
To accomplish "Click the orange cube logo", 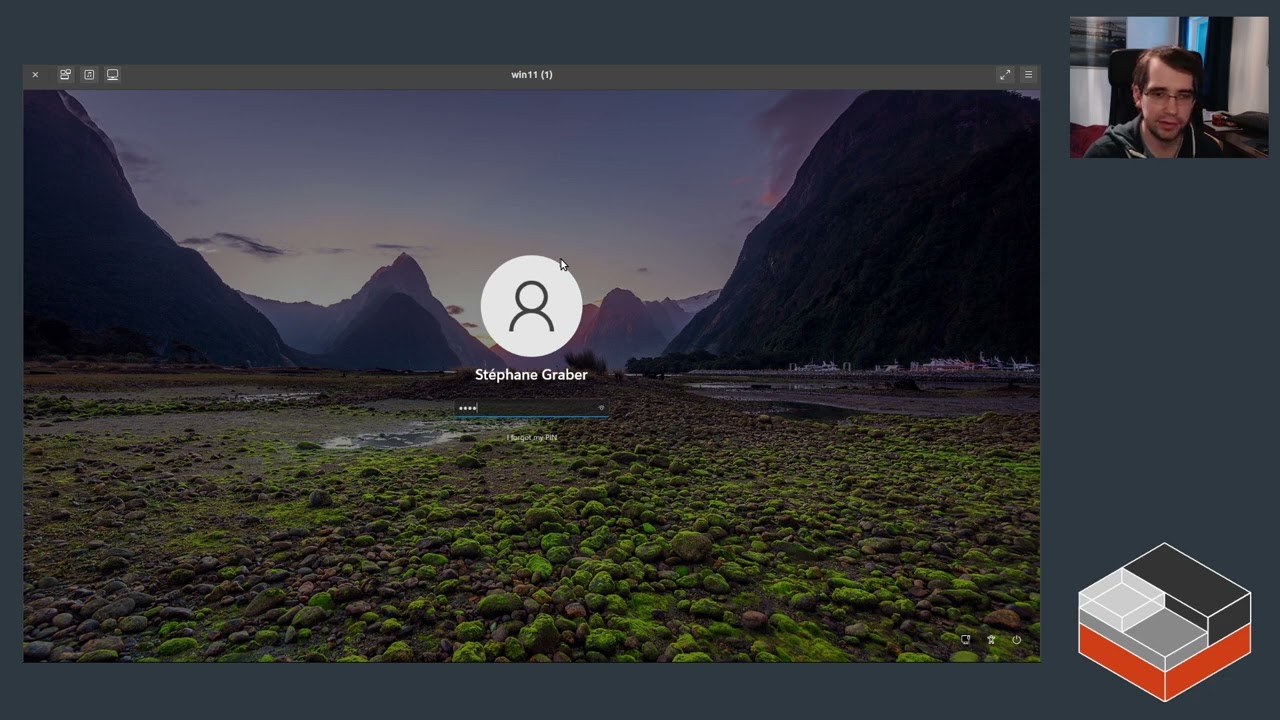I will pyautogui.click(x=1164, y=622).
